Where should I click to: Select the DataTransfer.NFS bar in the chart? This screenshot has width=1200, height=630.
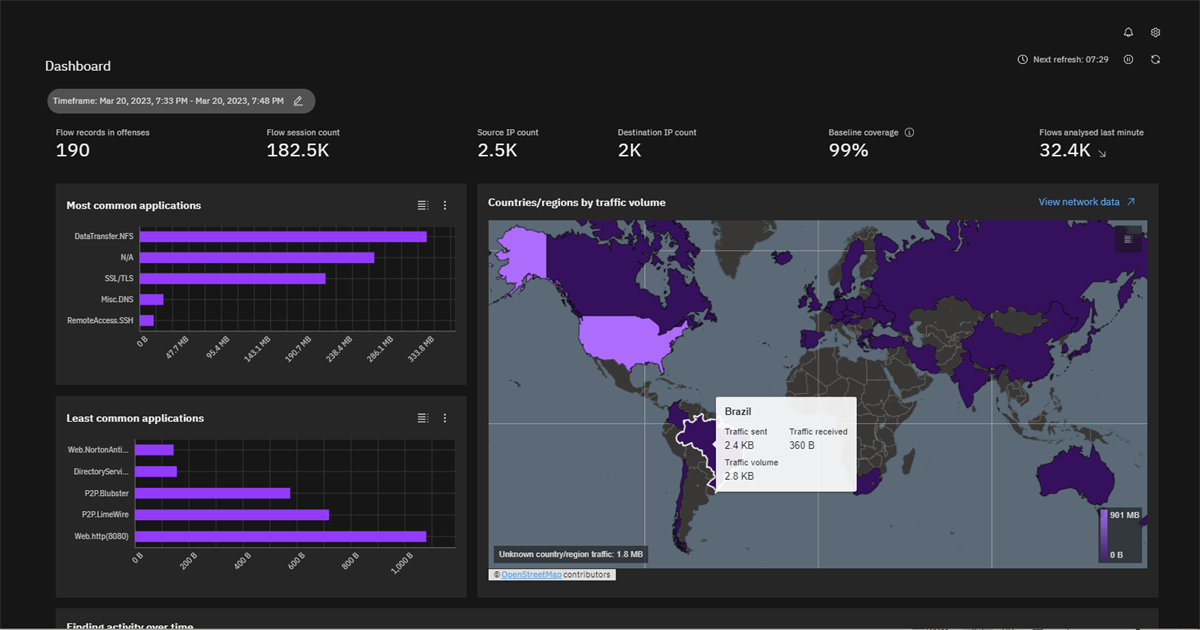click(x=283, y=236)
